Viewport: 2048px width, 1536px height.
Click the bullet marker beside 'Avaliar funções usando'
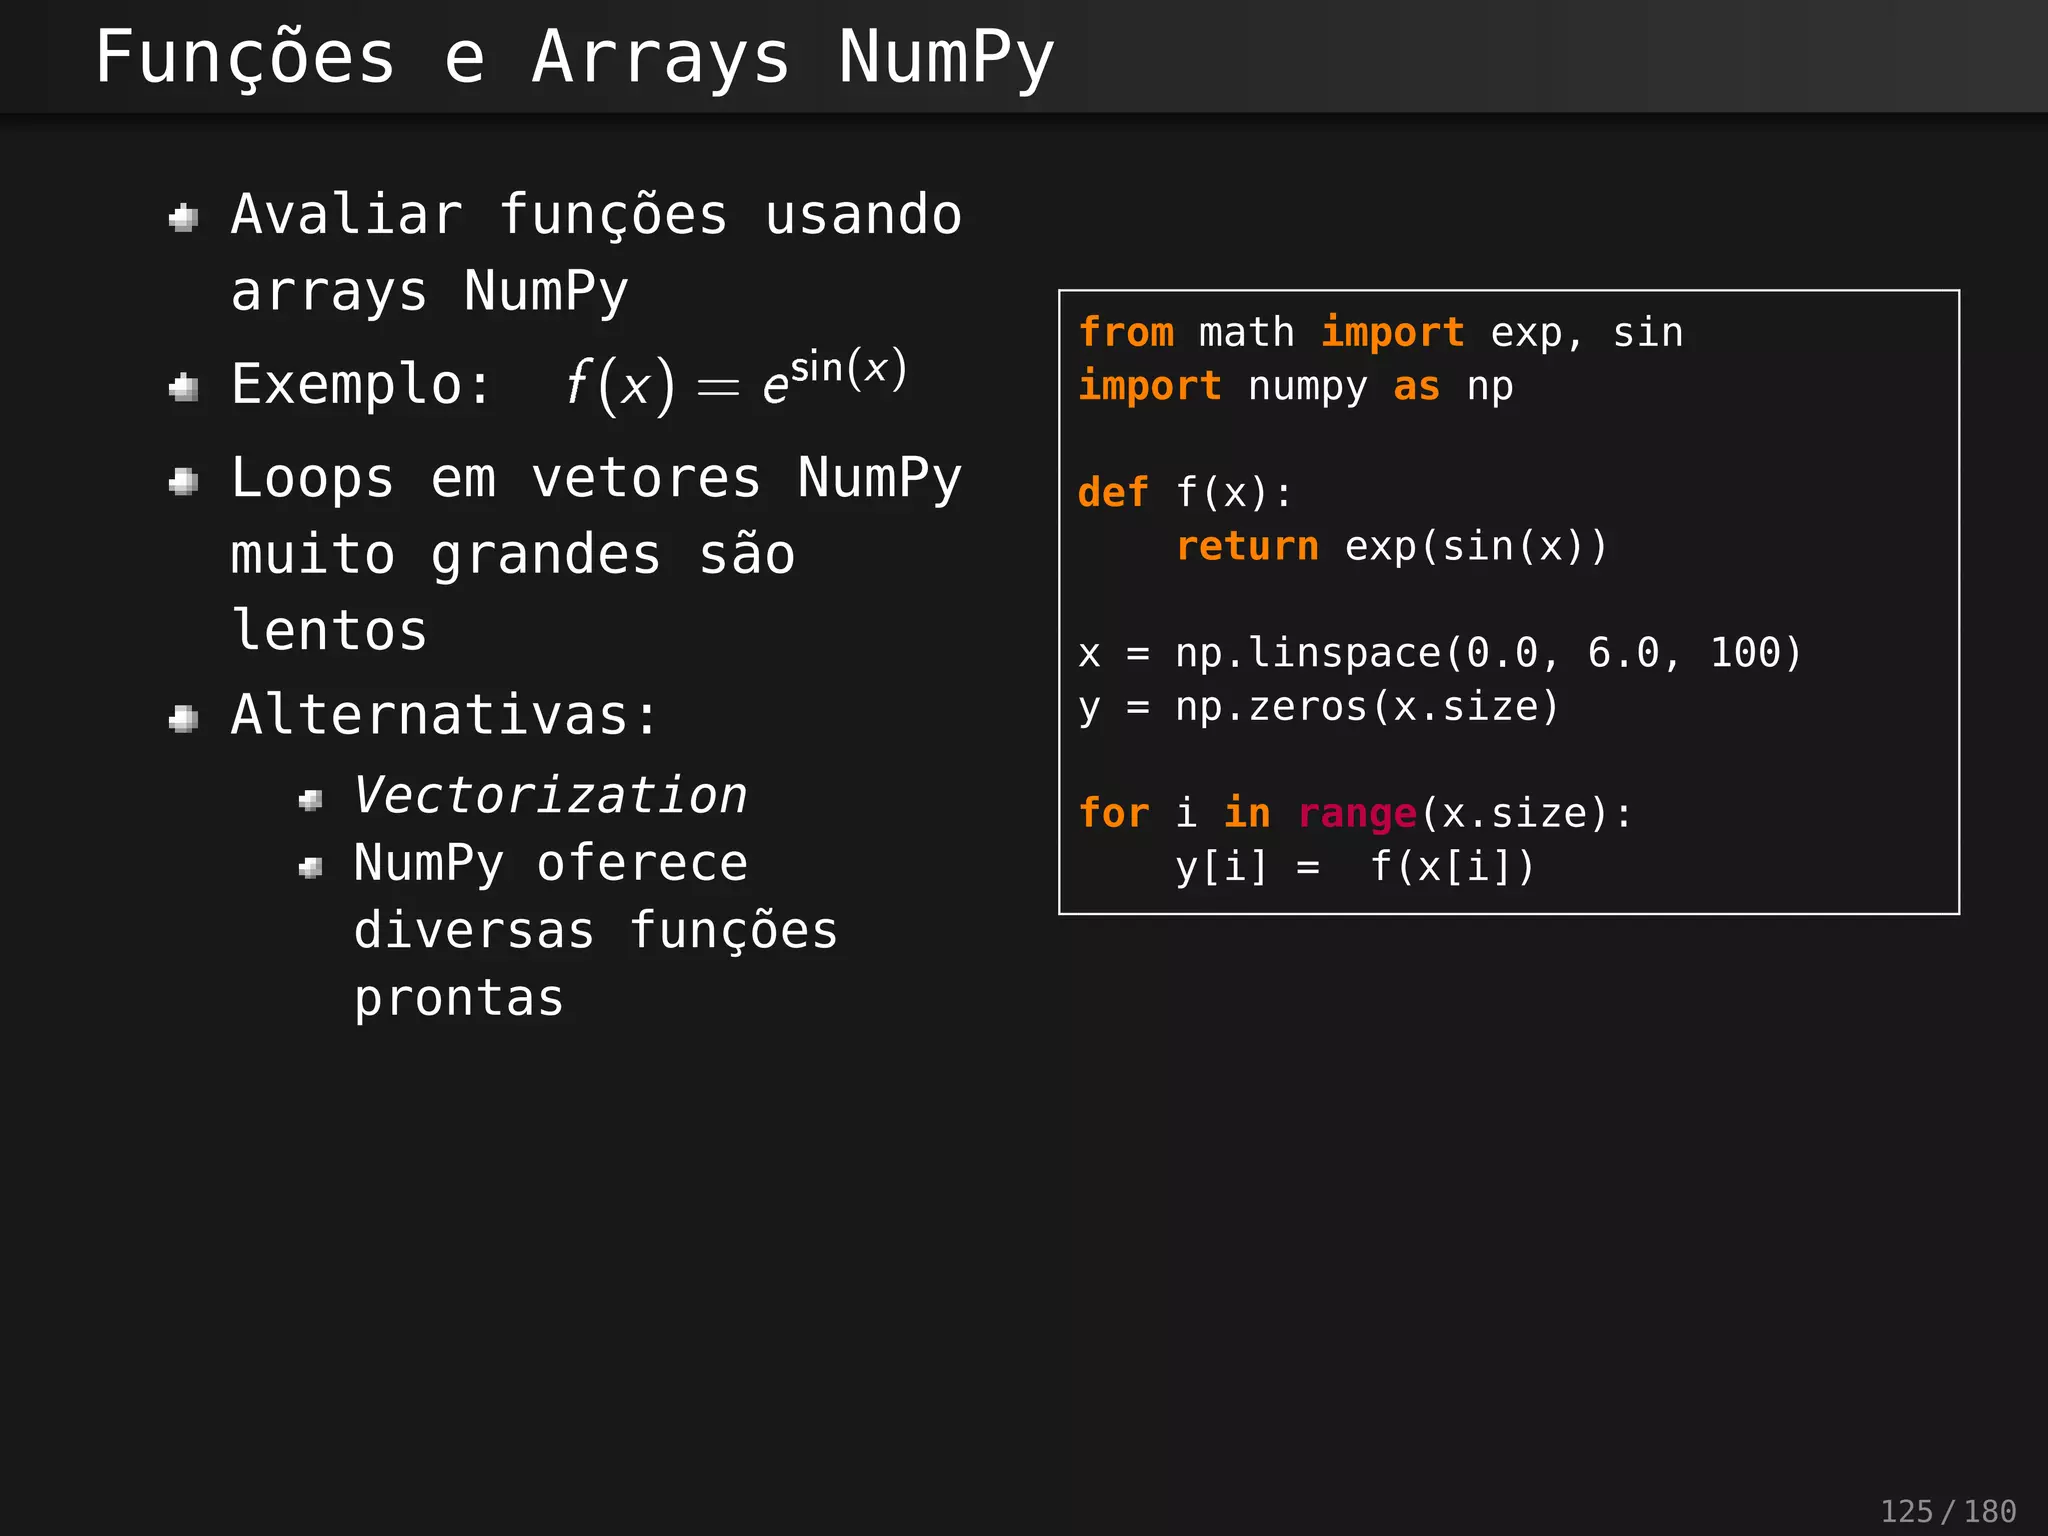[x=183, y=218]
